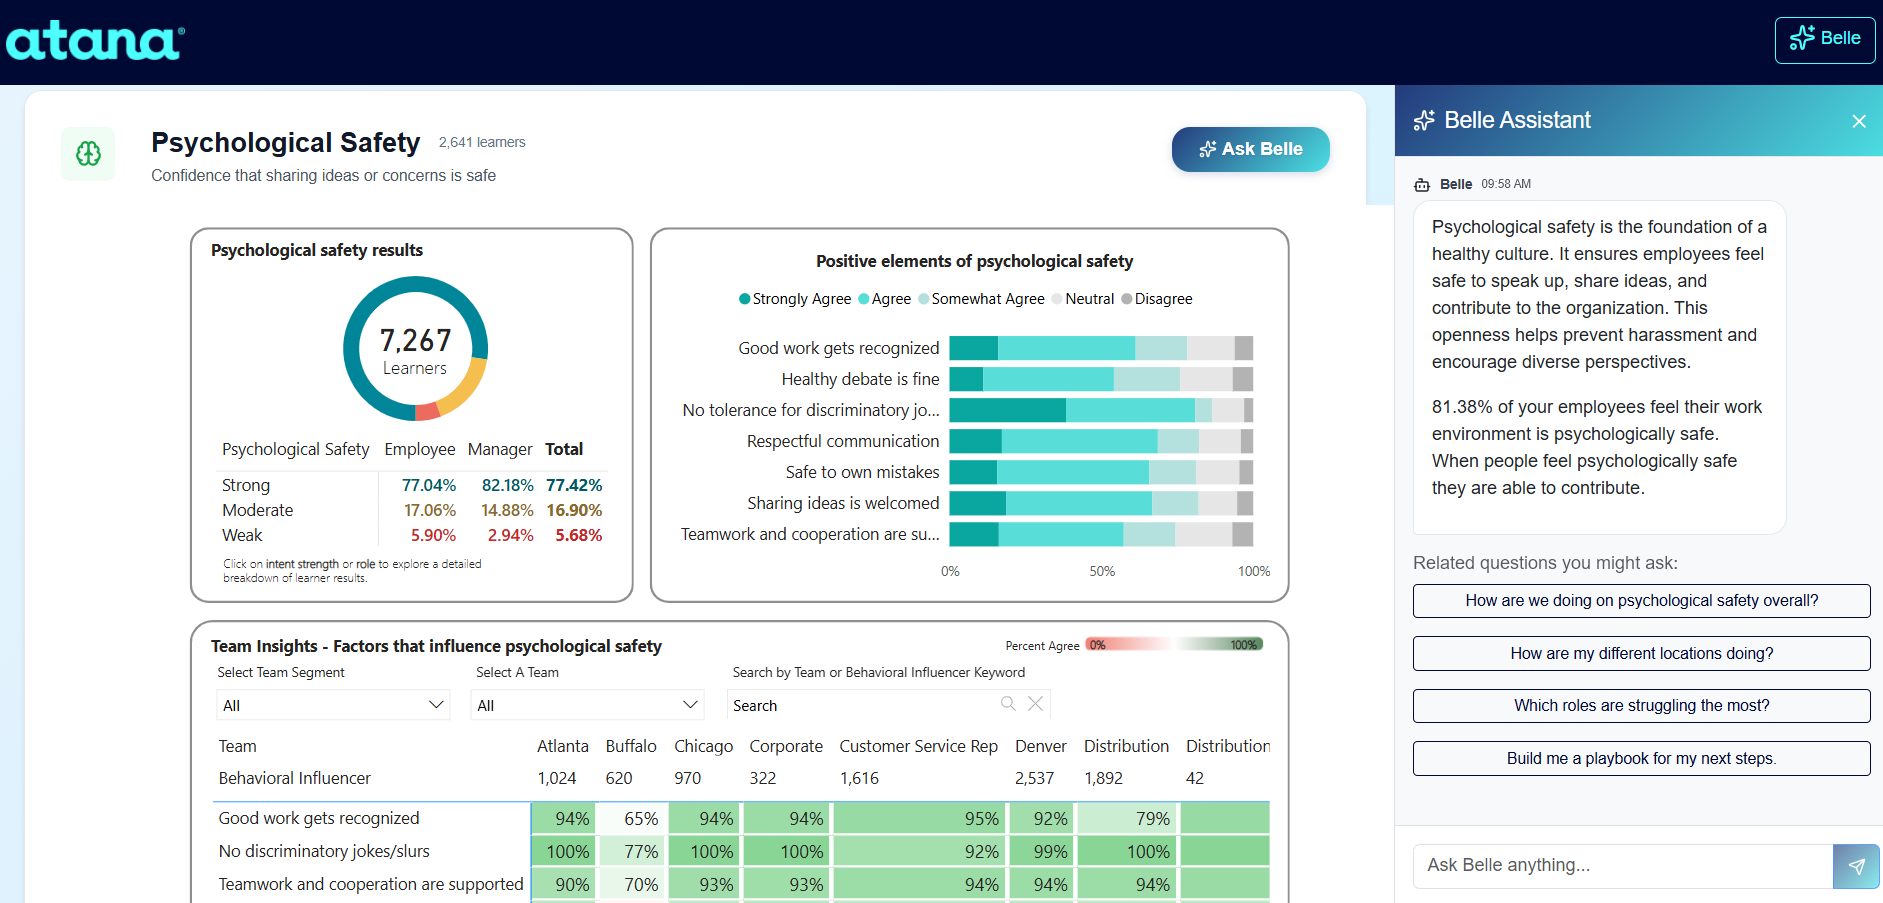Click the Ask Belle button

pos(1250,149)
